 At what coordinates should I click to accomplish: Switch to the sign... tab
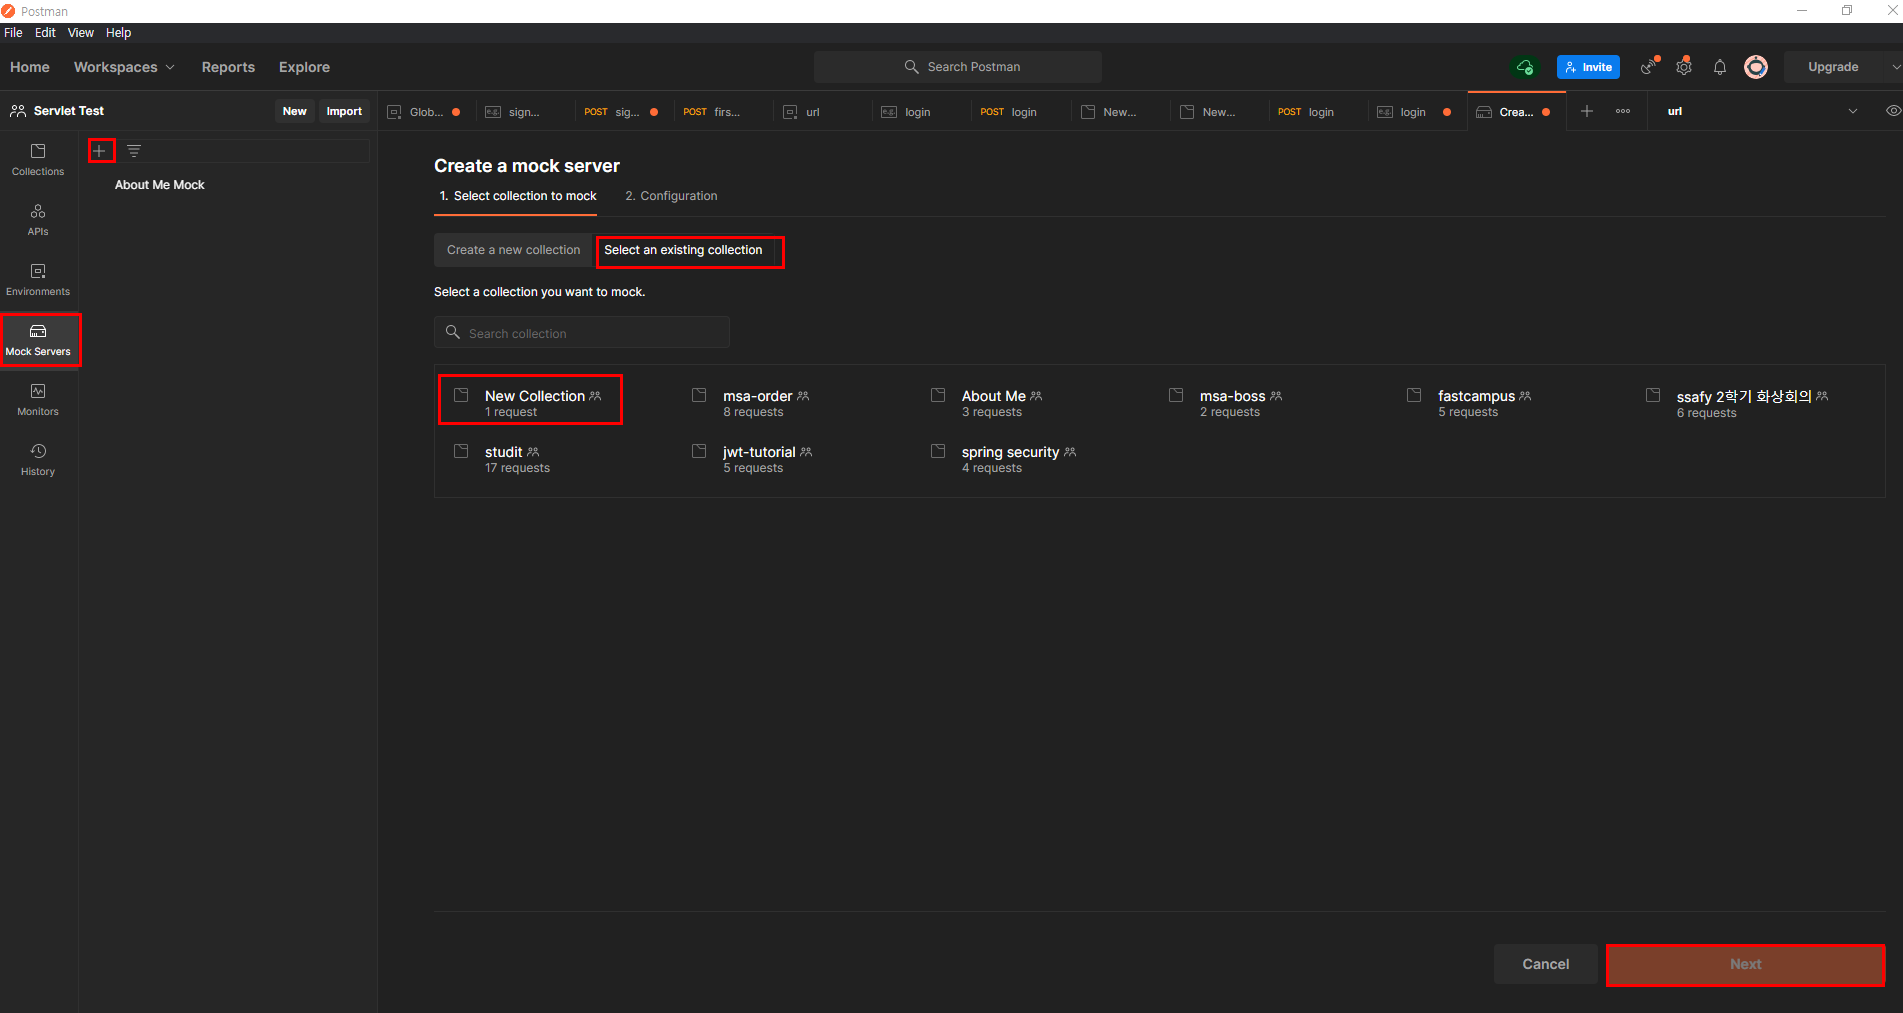[x=523, y=112]
